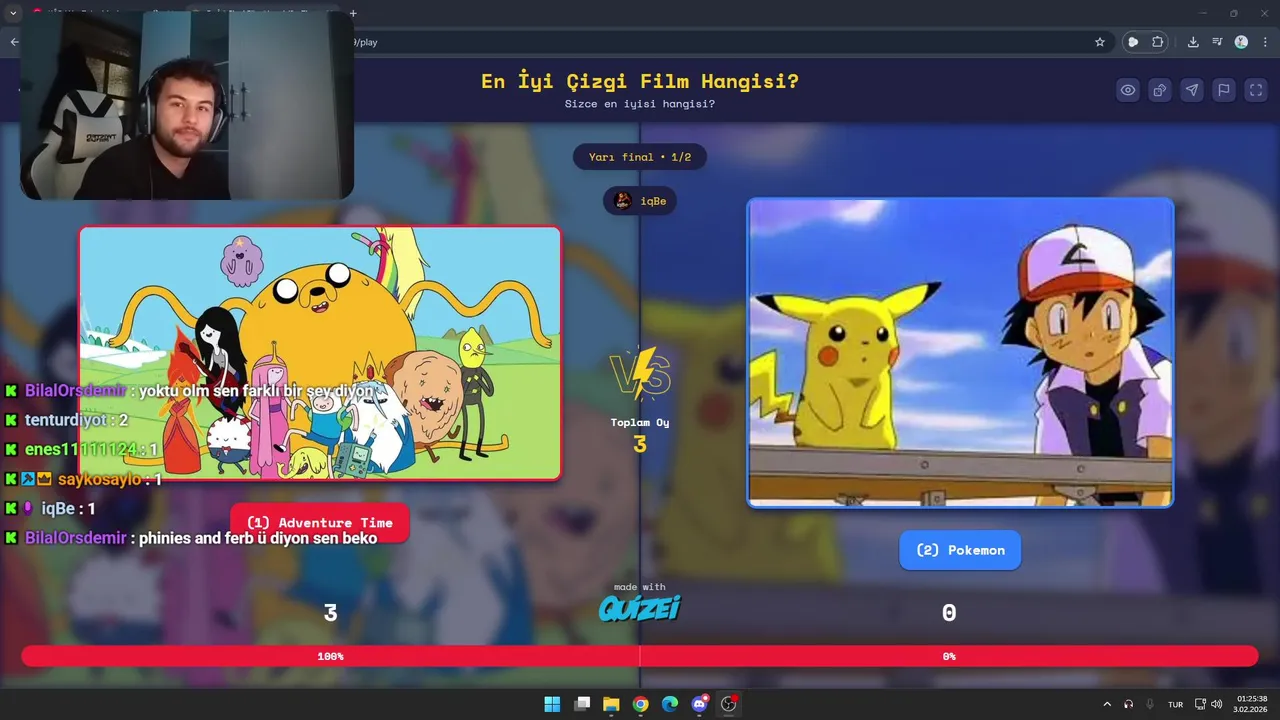Click the eye visibility icon in Quizei header

click(1128, 90)
